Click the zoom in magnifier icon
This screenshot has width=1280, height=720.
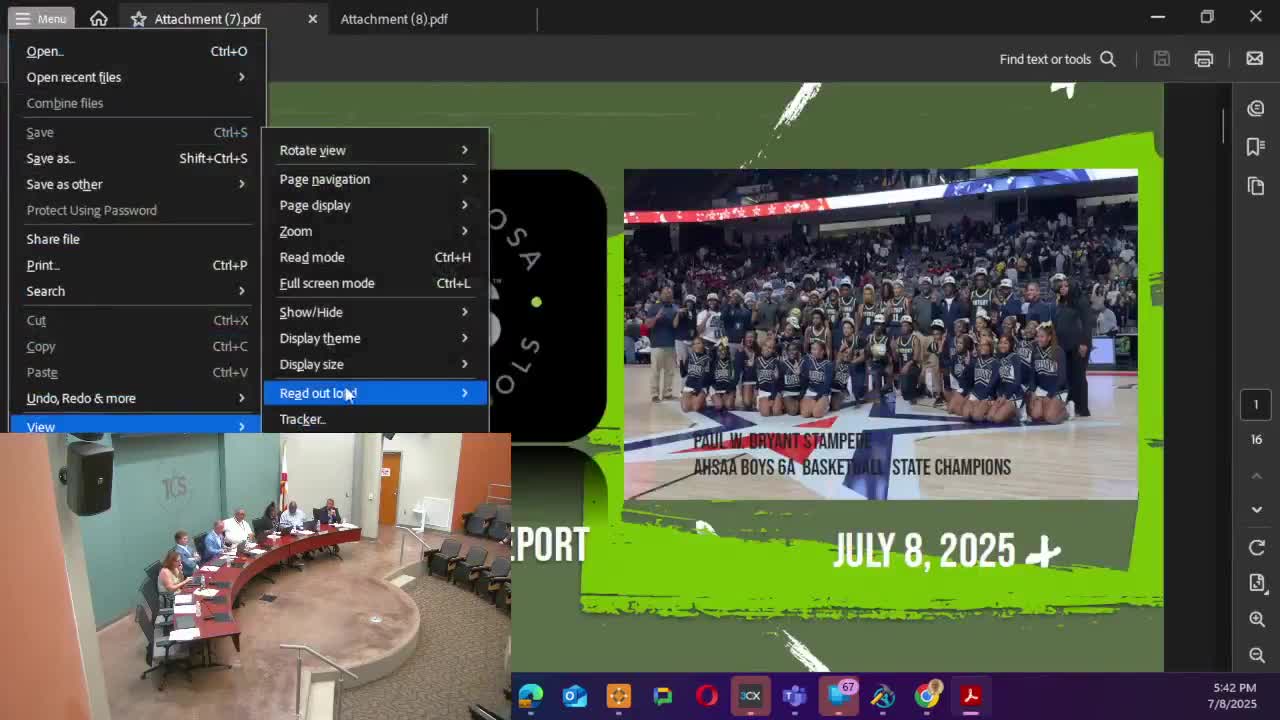1257,619
